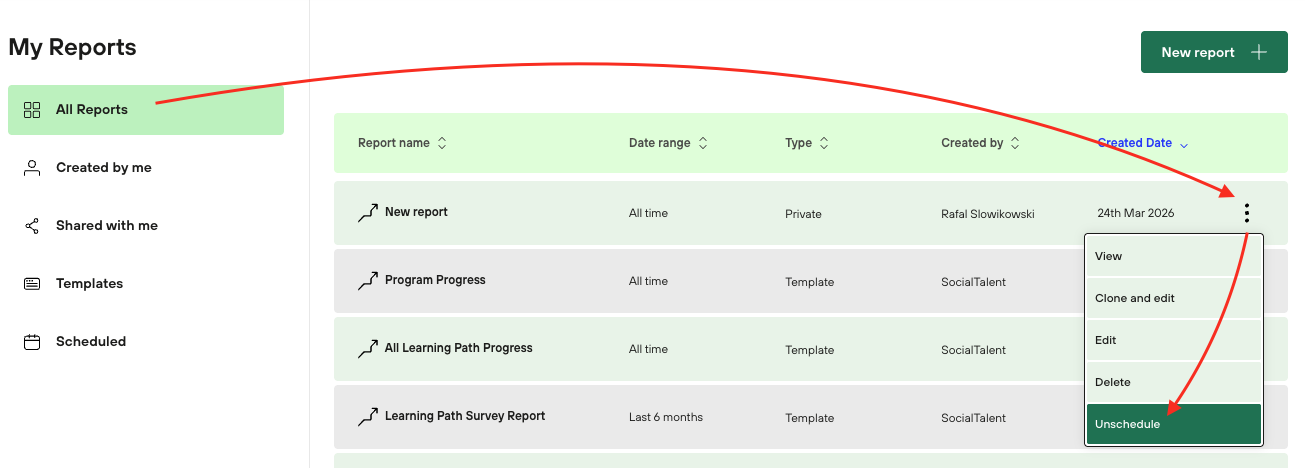Click the Templates sidebar icon
Image resolution: width=1305 pixels, height=468 pixels.
32,284
